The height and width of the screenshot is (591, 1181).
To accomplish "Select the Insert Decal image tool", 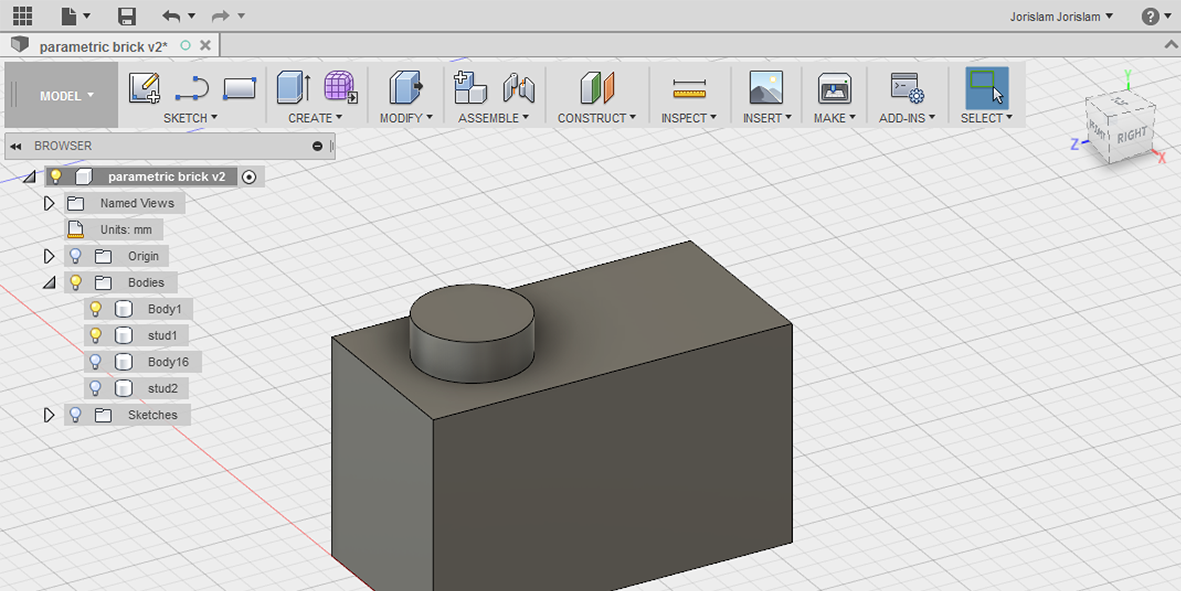I will [x=766, y=88].
